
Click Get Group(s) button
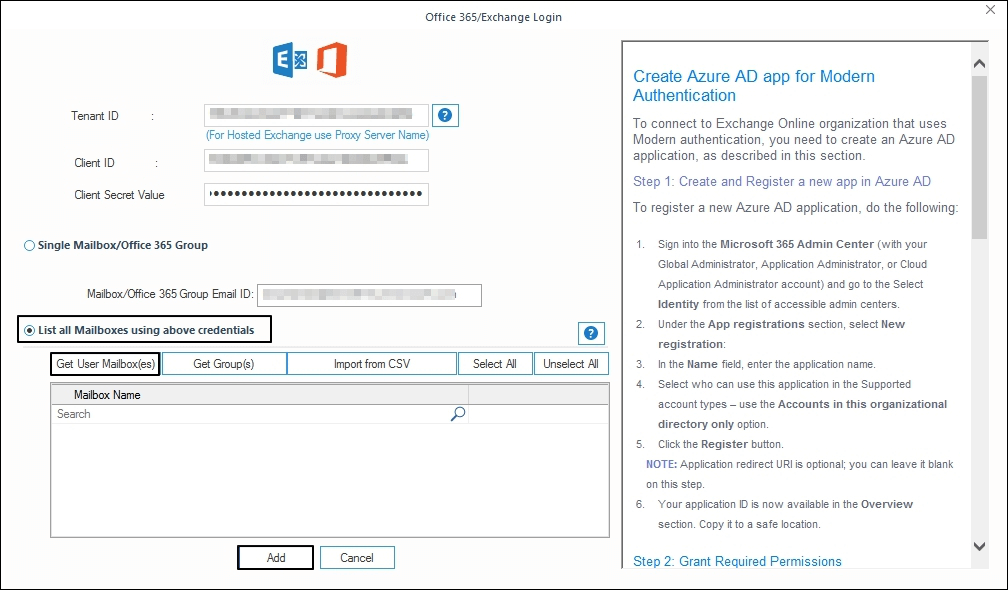(224, 364)
